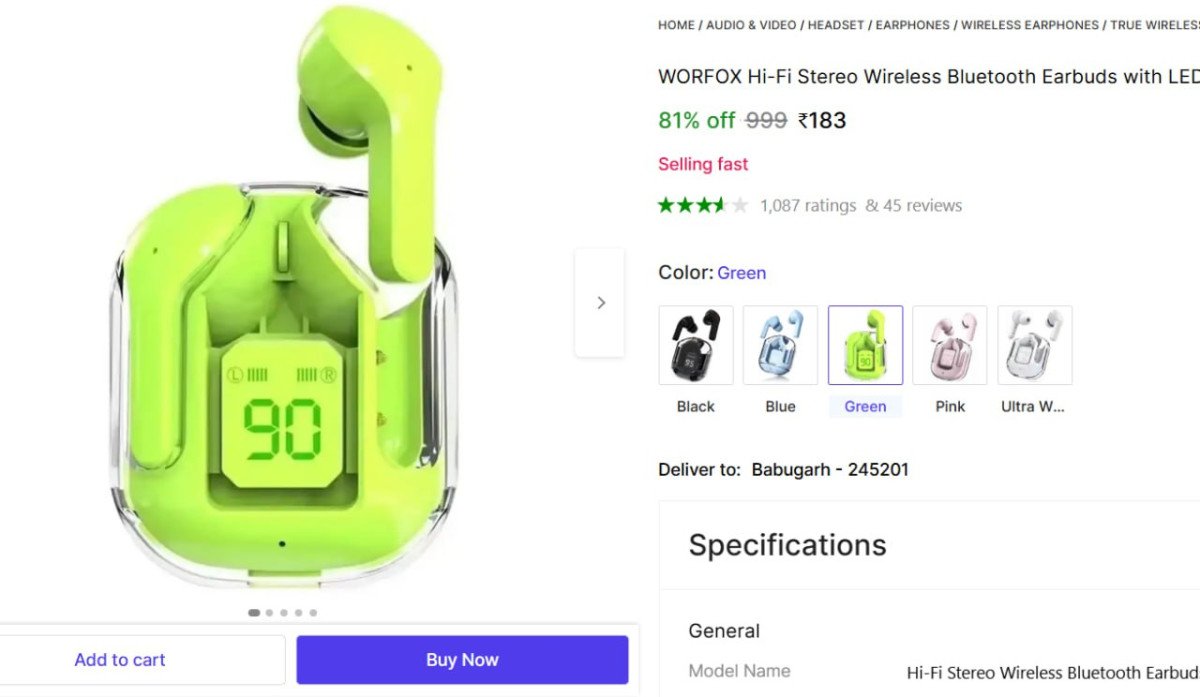This screenshot has width=1200, height=697.
Task: Go to AUDIO & VIDEO breadcrumb
Action: point(751,25)
